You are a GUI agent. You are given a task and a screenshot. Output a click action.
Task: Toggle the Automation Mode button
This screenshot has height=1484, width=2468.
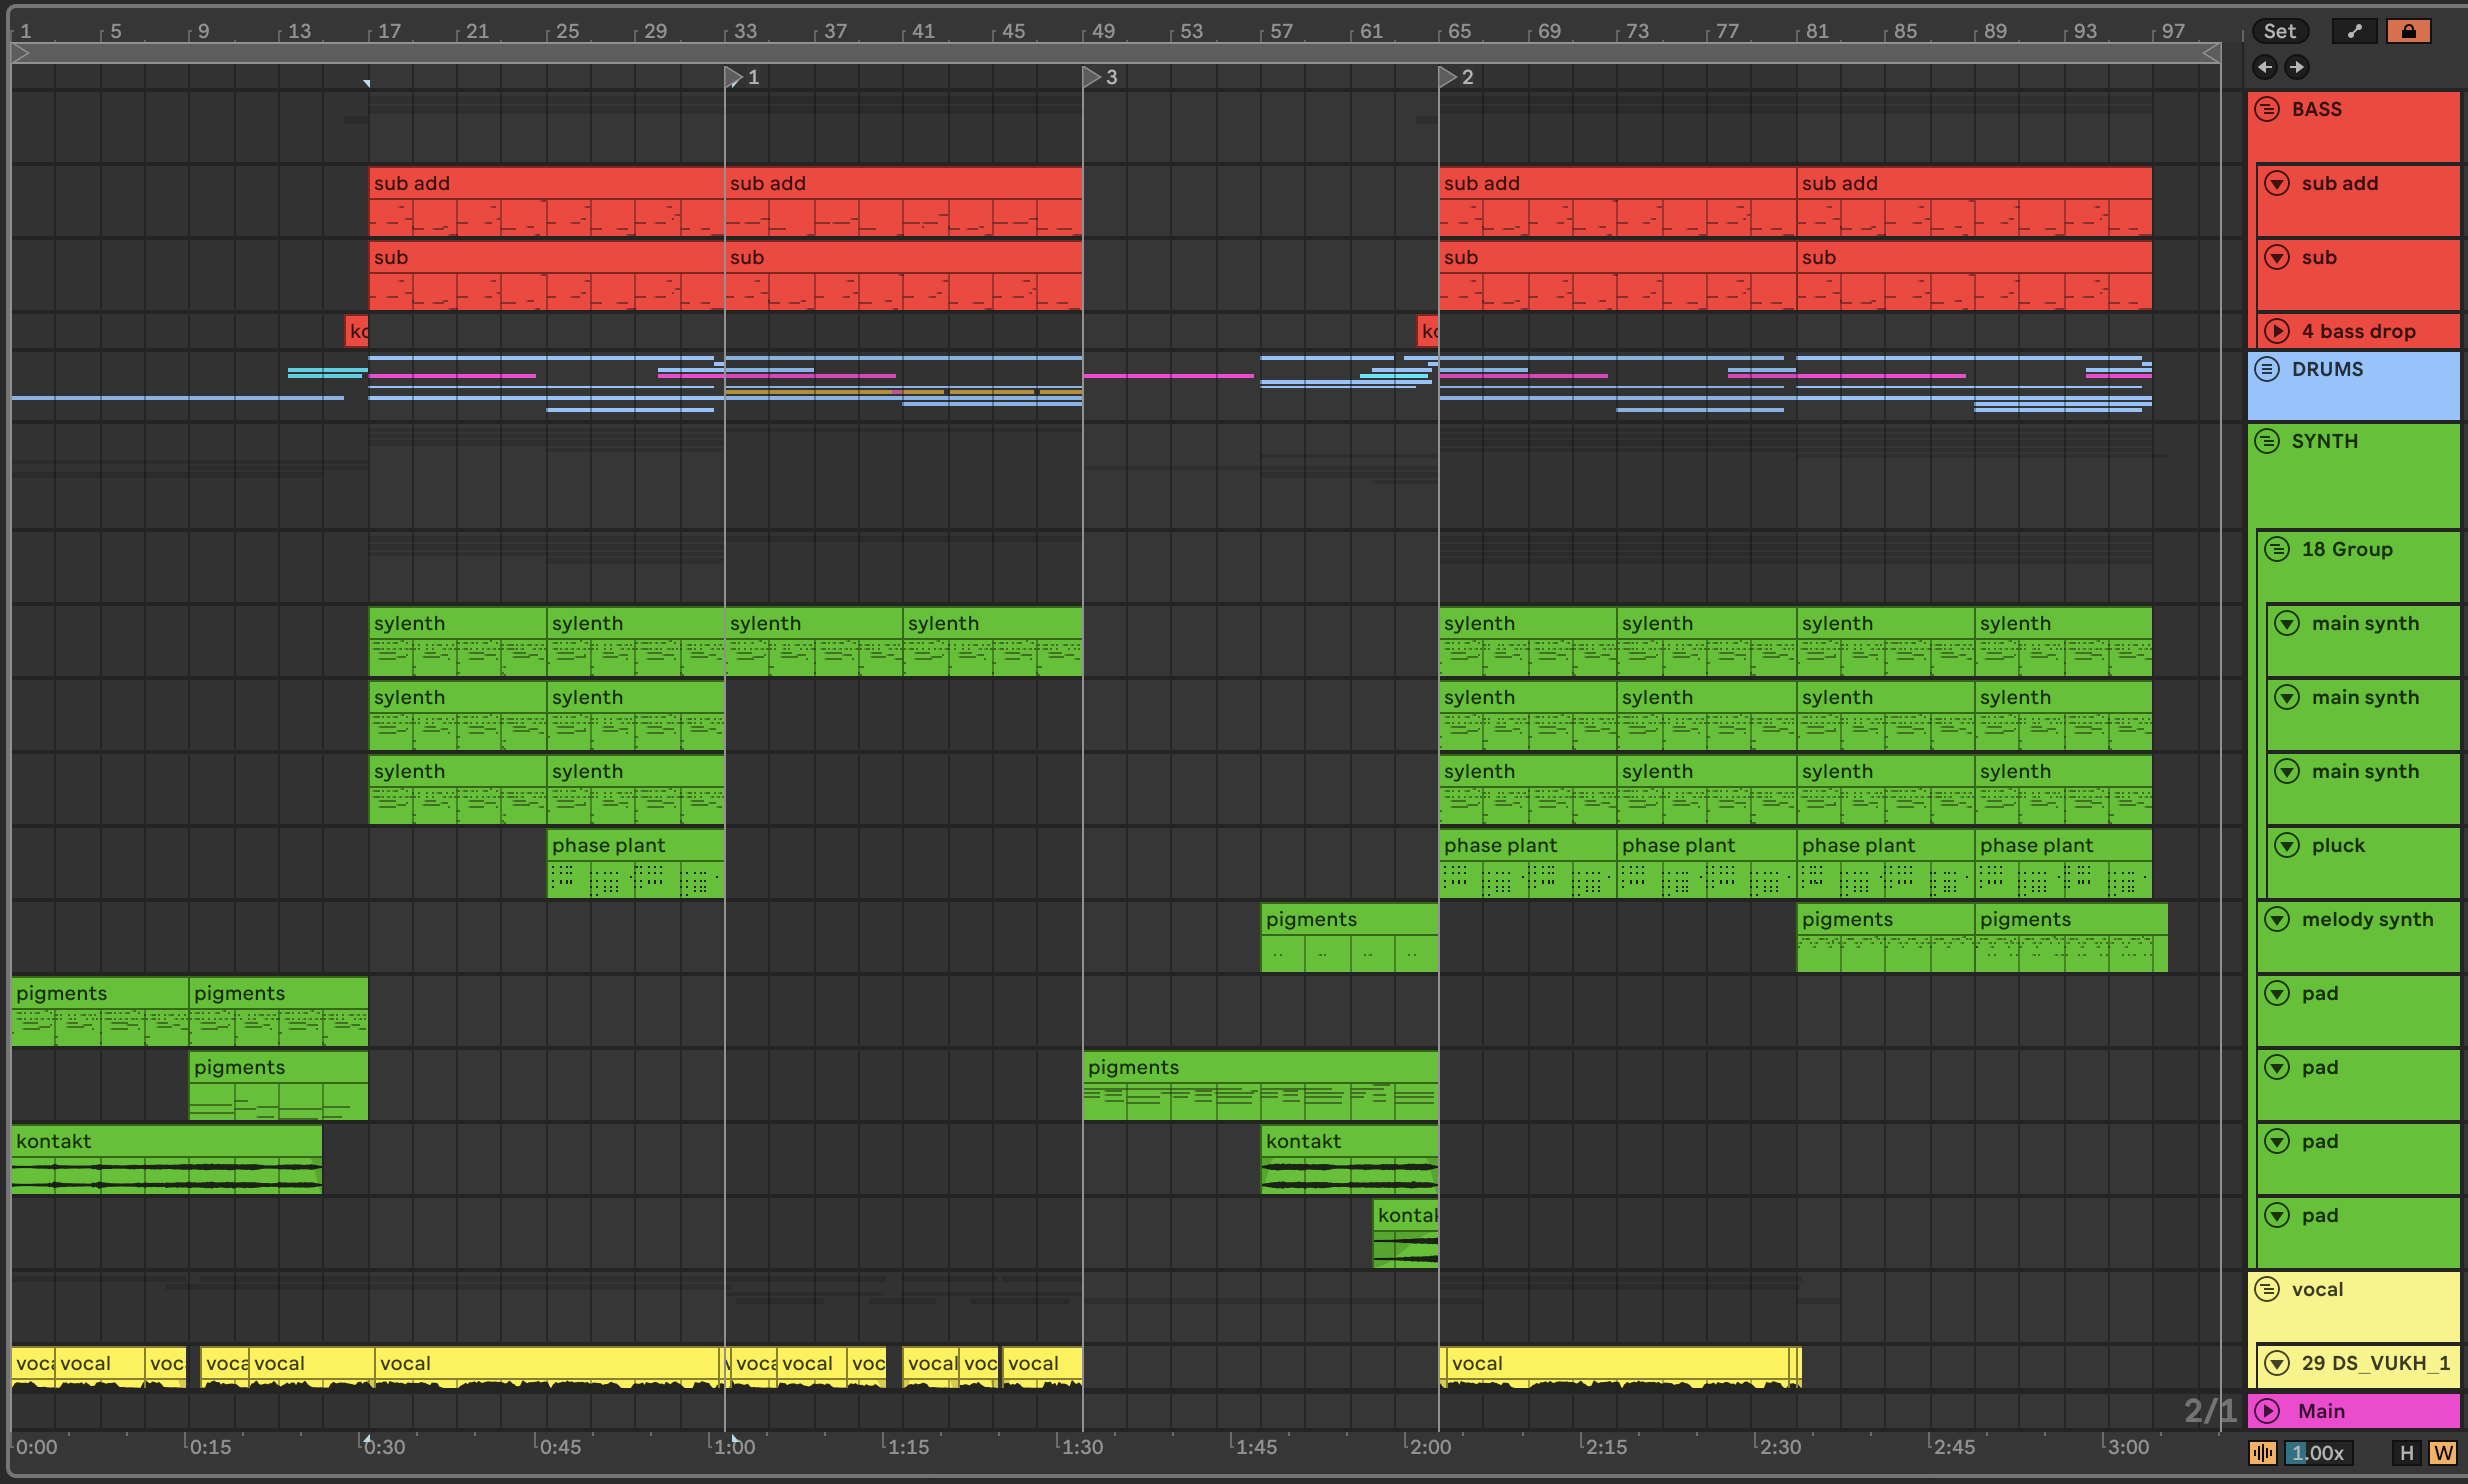2355,31
